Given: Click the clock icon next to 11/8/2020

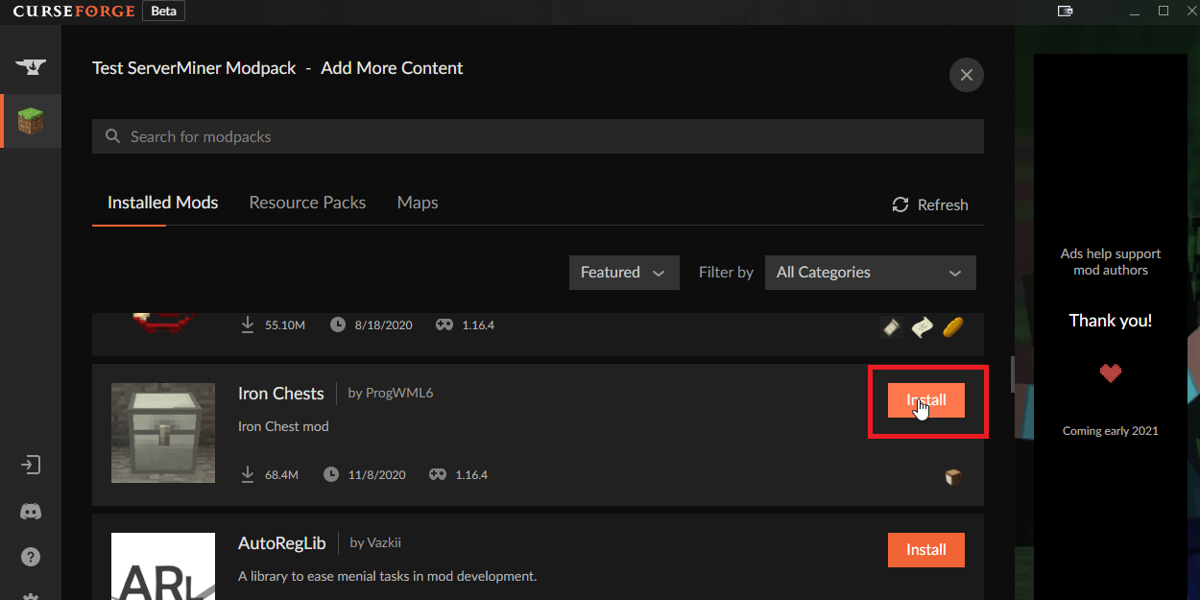Looking at the screenshot, I should 331,474.
